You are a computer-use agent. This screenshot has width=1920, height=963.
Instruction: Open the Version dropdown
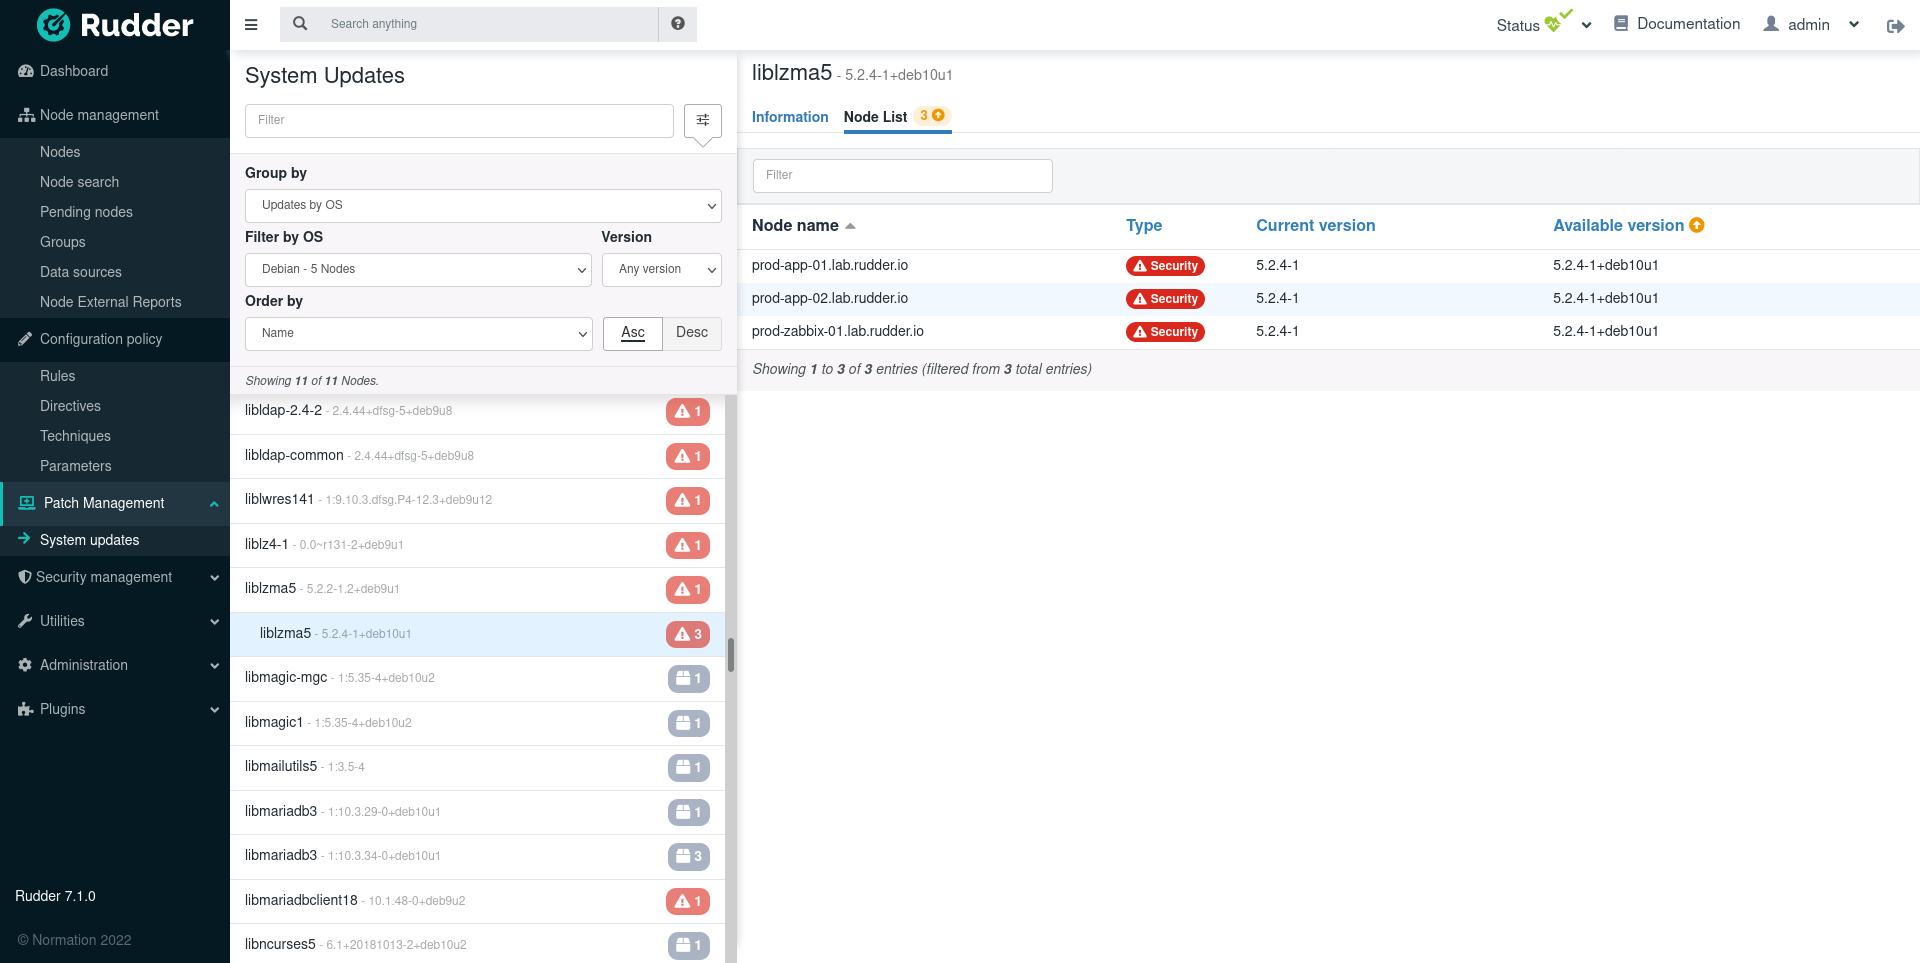pyautogui.click(x=661, y=269)
